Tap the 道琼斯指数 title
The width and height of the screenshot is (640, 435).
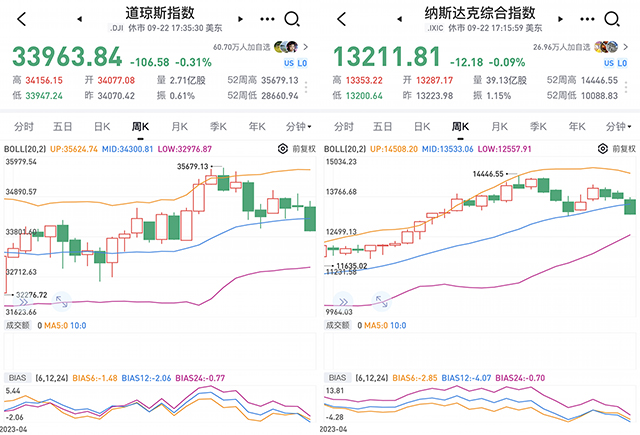click(160, 13)
